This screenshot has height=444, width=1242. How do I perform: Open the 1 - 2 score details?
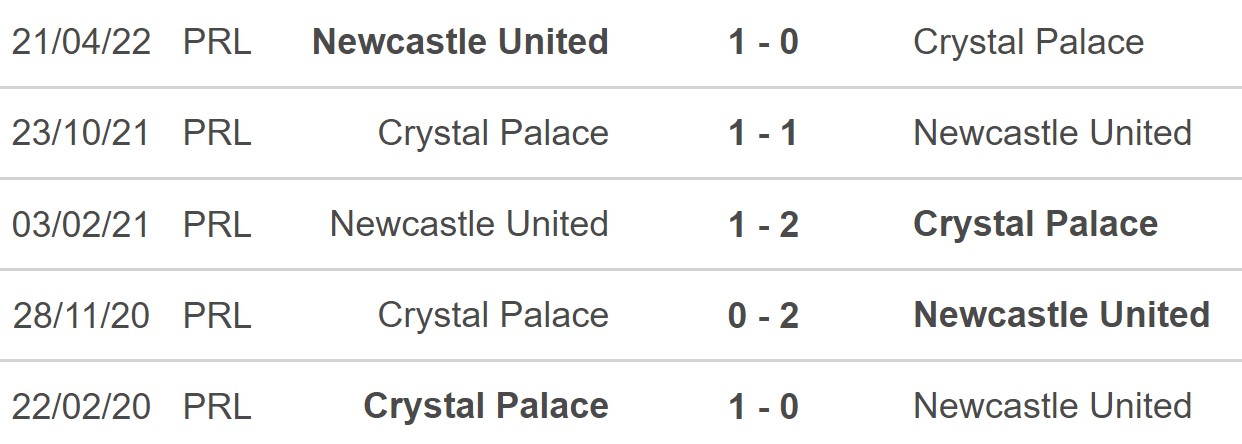pos(763,224)
